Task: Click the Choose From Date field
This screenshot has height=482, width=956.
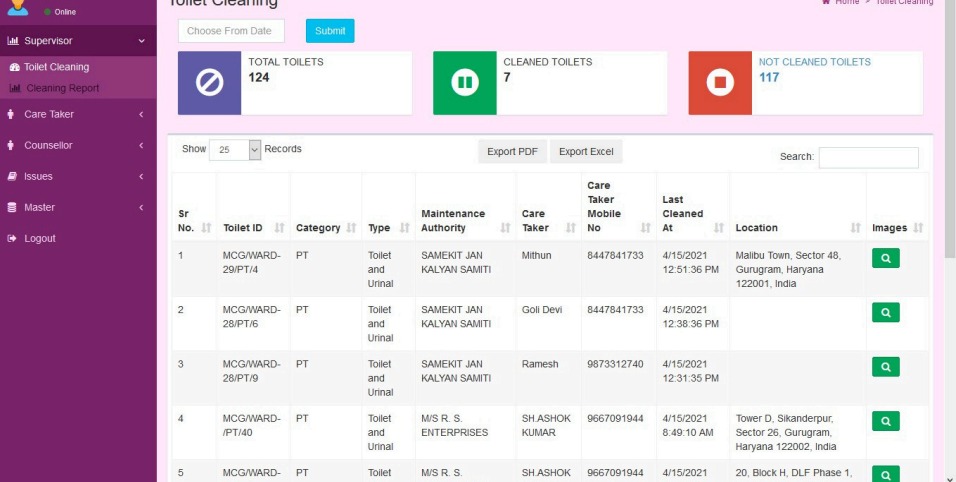Action: click(x=231, y=31)
